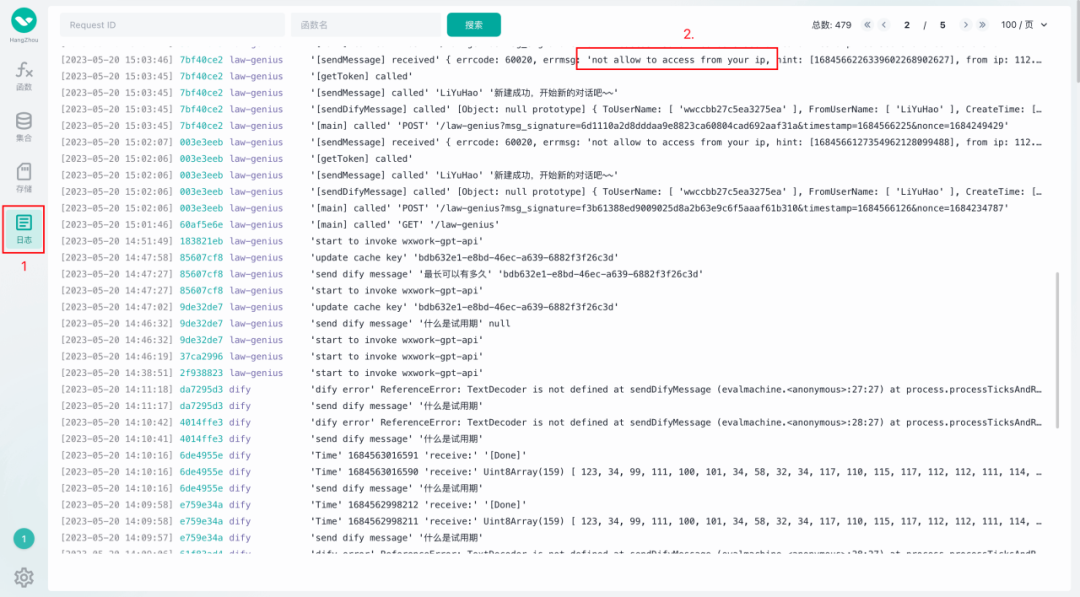Open the 集合 (collections) database section

(x=24, y=126)
